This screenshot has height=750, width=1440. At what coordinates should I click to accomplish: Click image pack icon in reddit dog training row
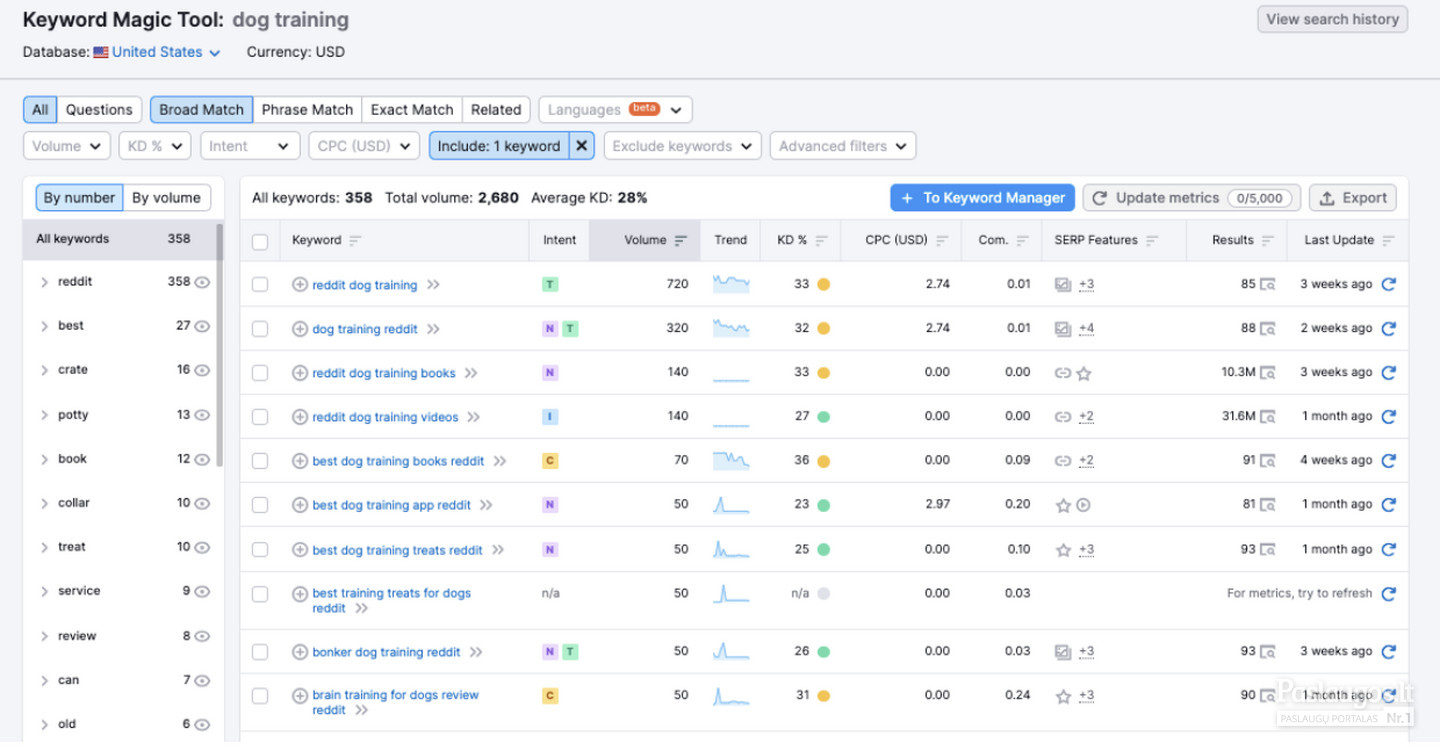(1063, 285)
